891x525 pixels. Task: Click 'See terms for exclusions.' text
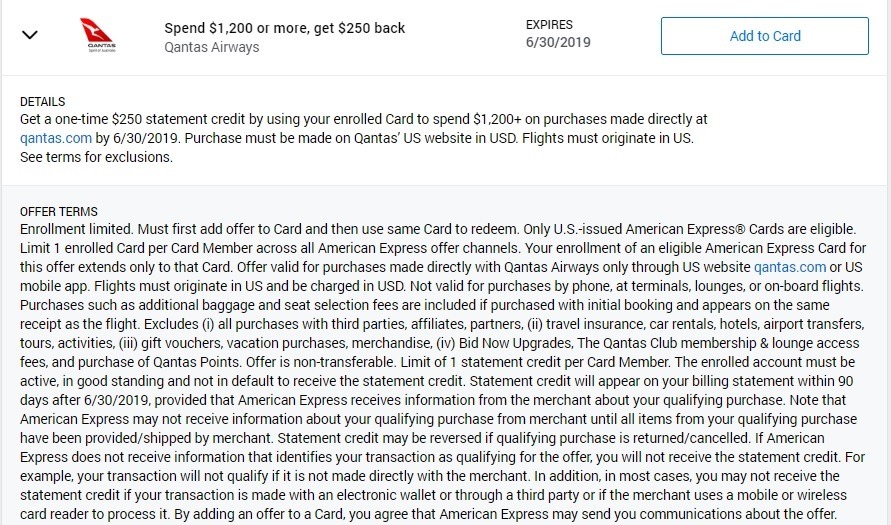(x=96, y=157)
